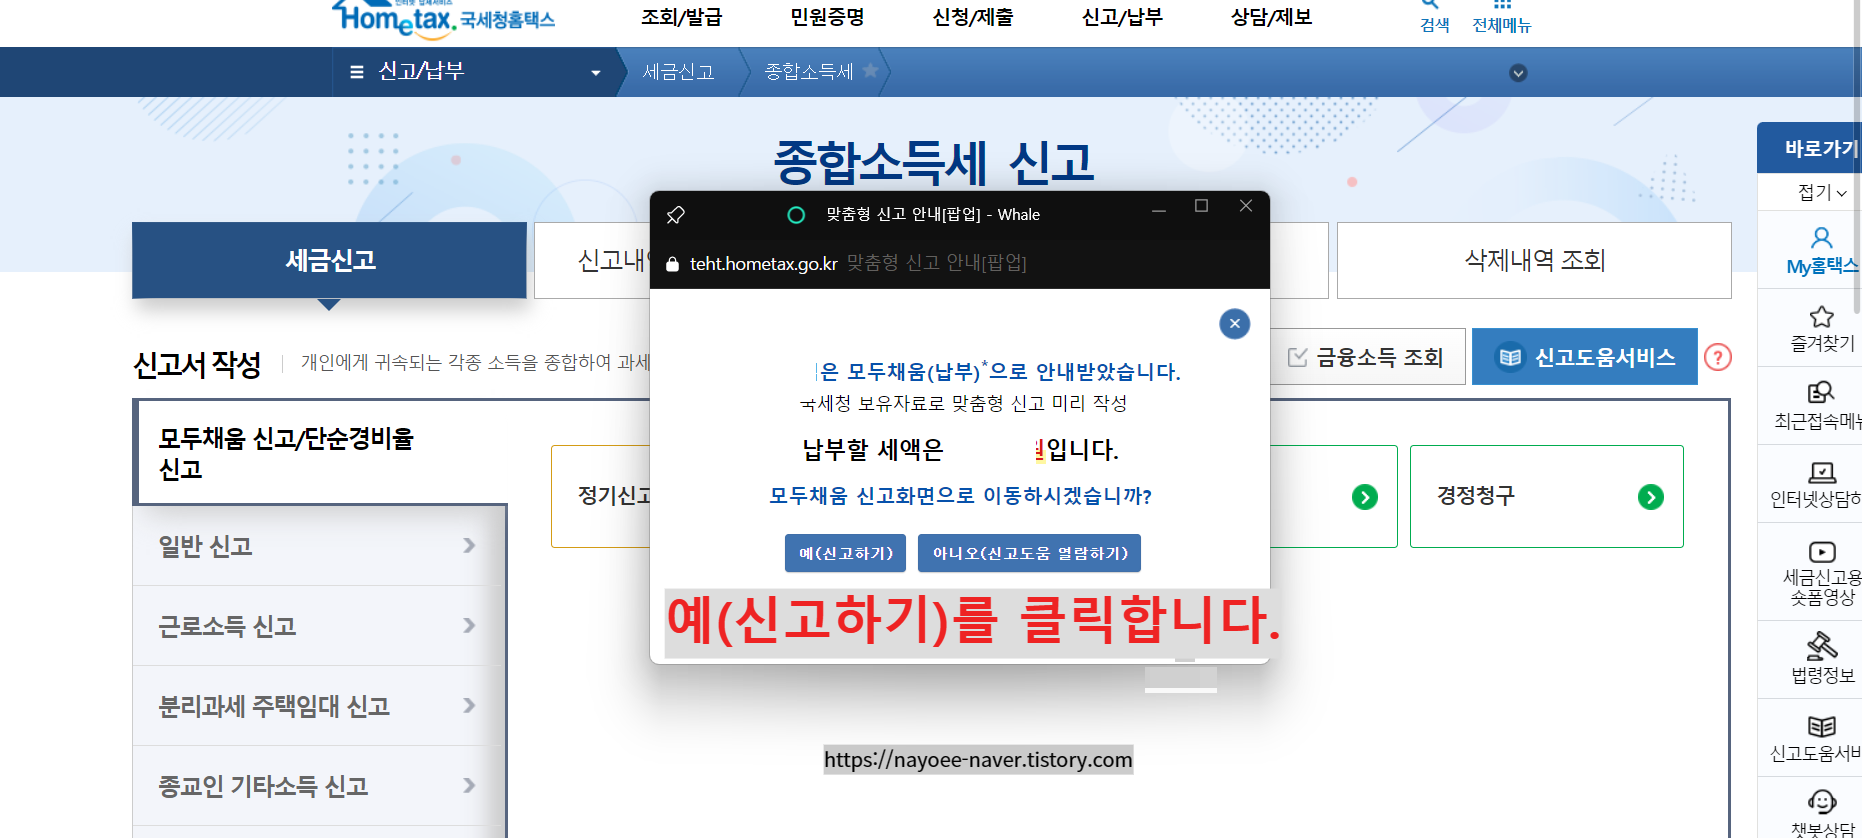Click the hamburger menu icon beside 신고/납부

356,72
